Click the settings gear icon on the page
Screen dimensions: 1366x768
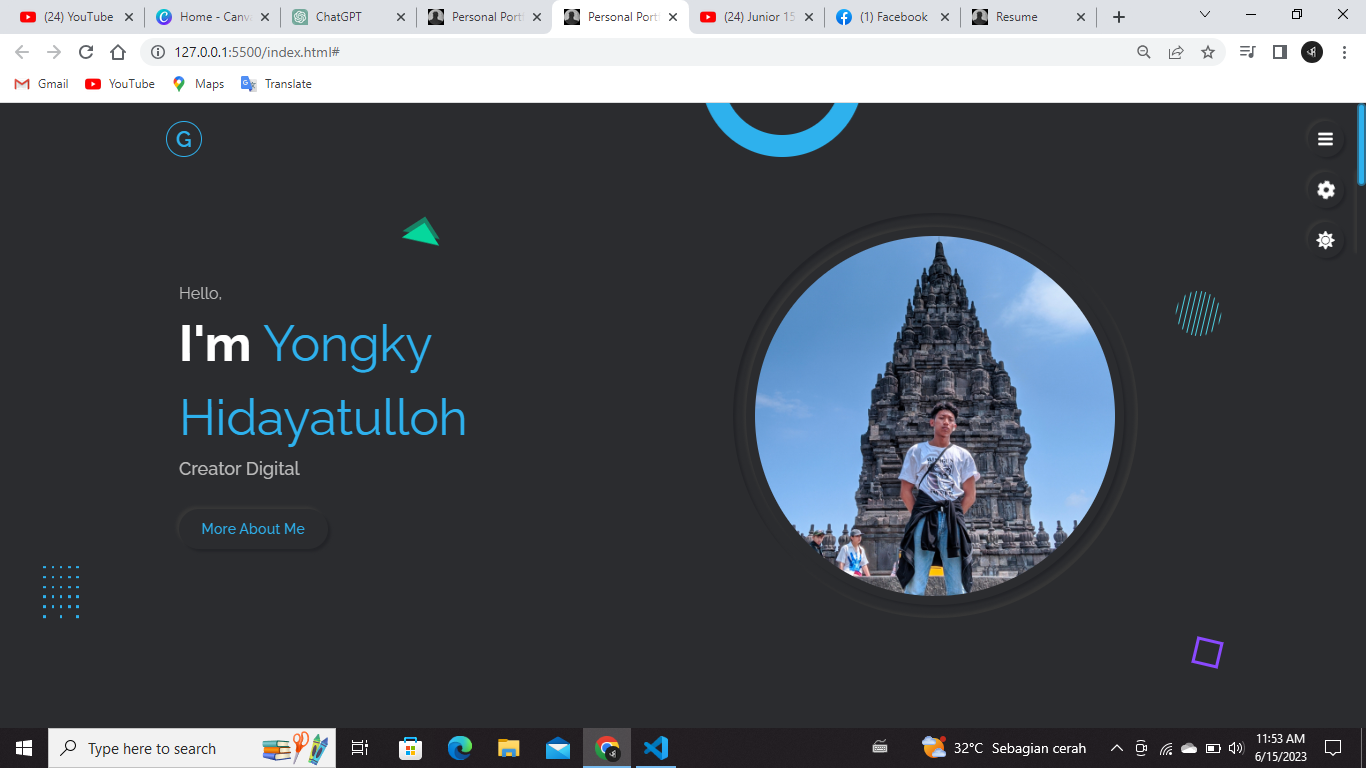point(1325,189)
